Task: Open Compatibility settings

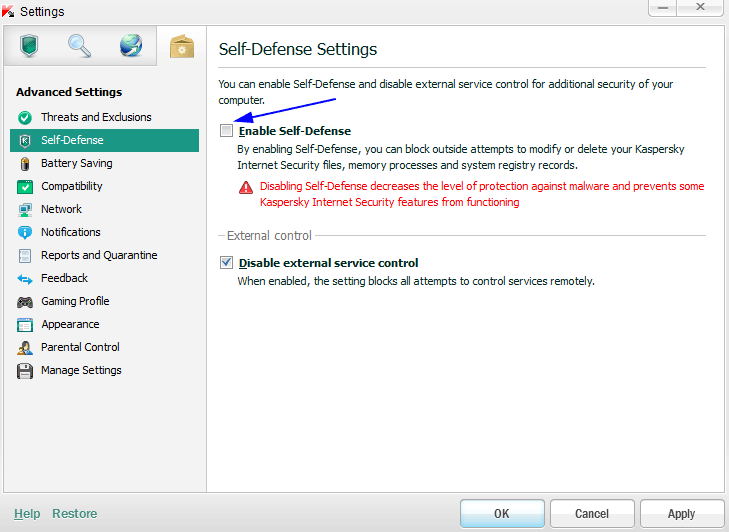Action: click(72, 186)
